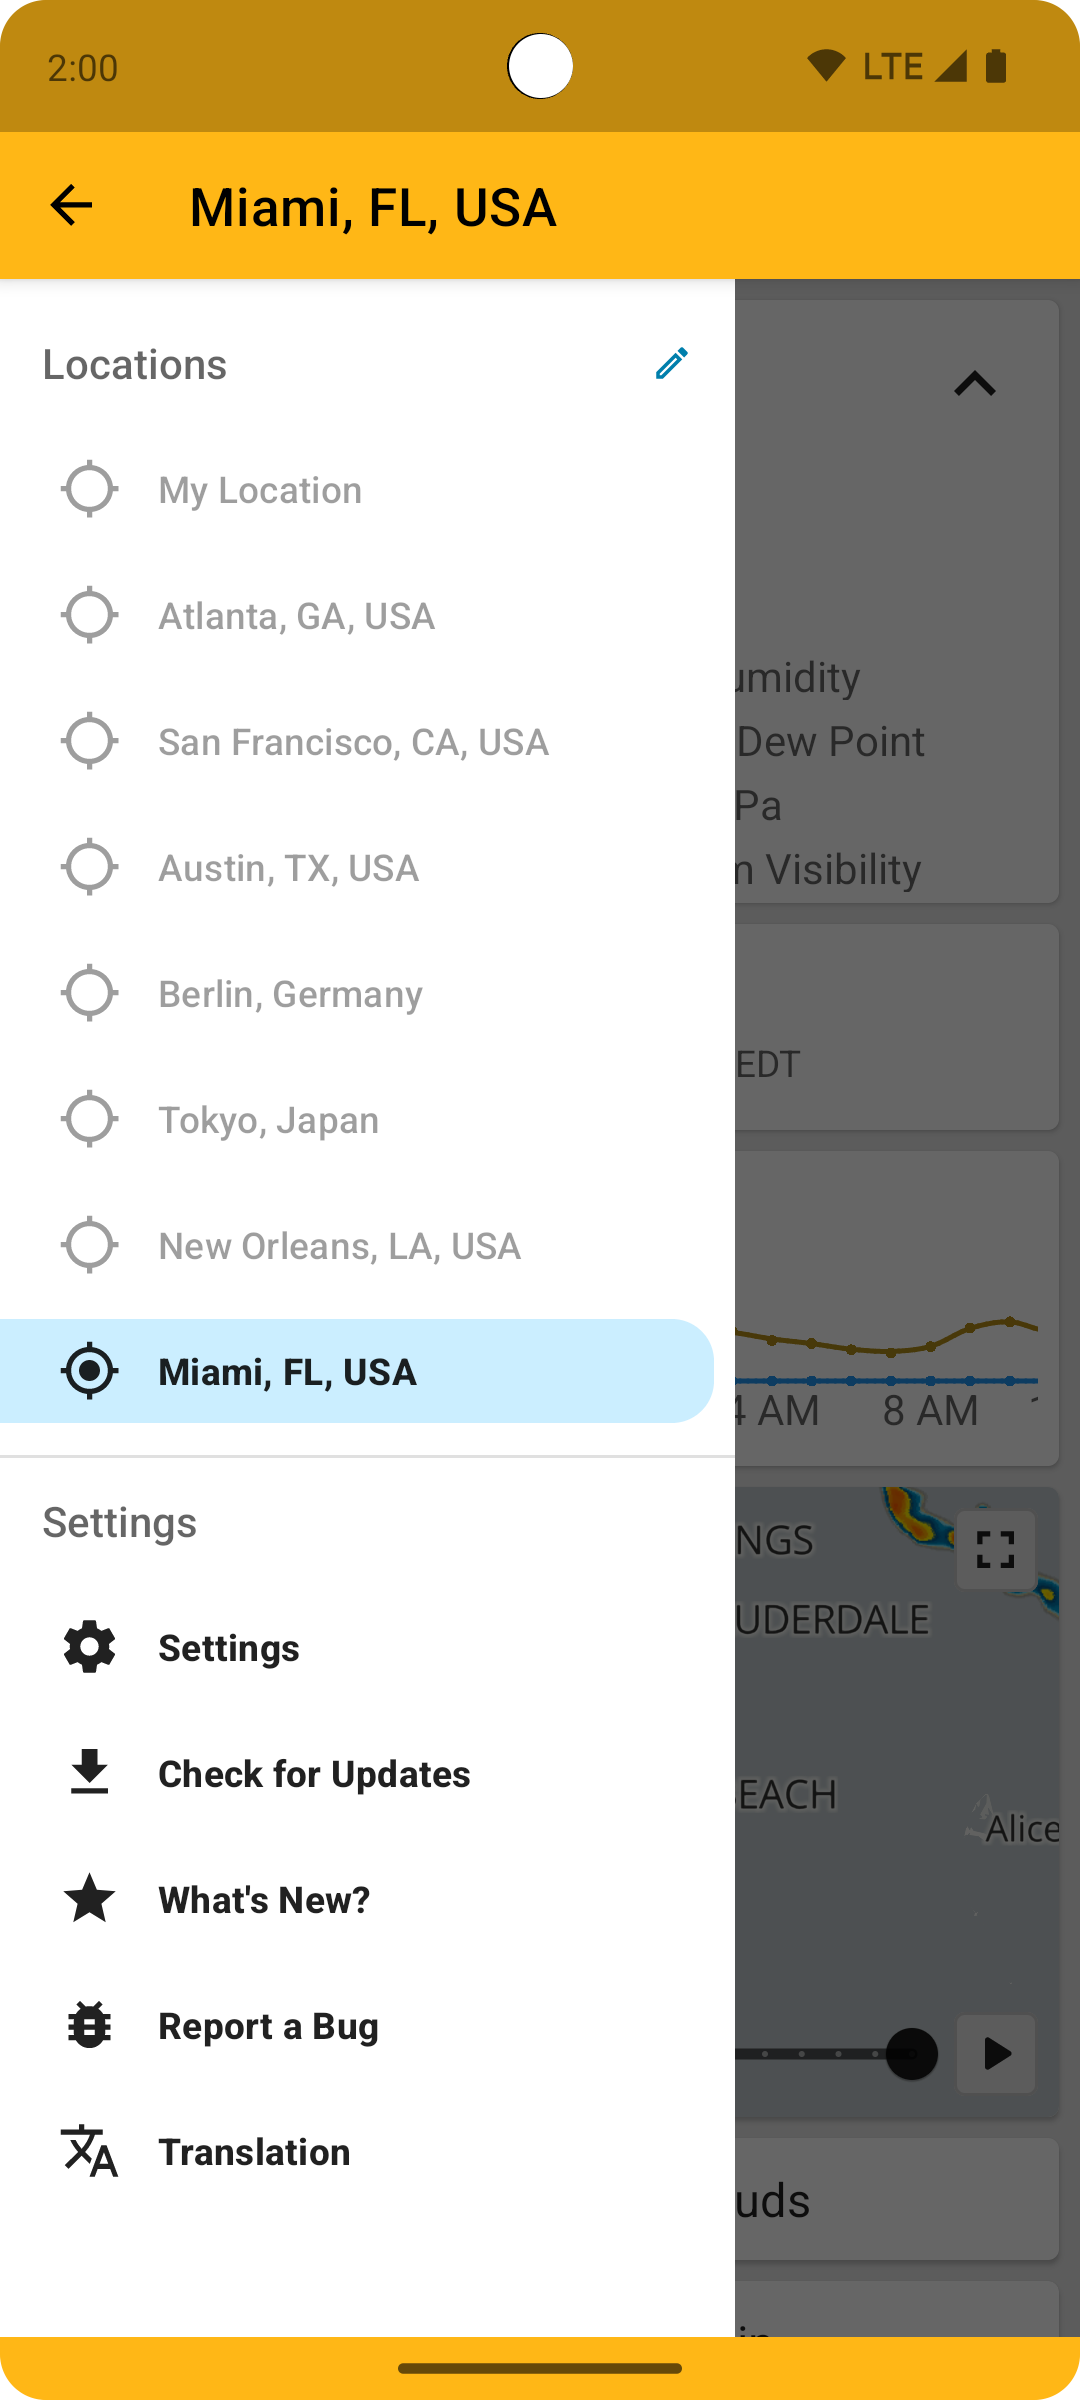Select the My Location target icon
The height and width of the screenshot is (2400, 1080).
(x=89, y=489)
